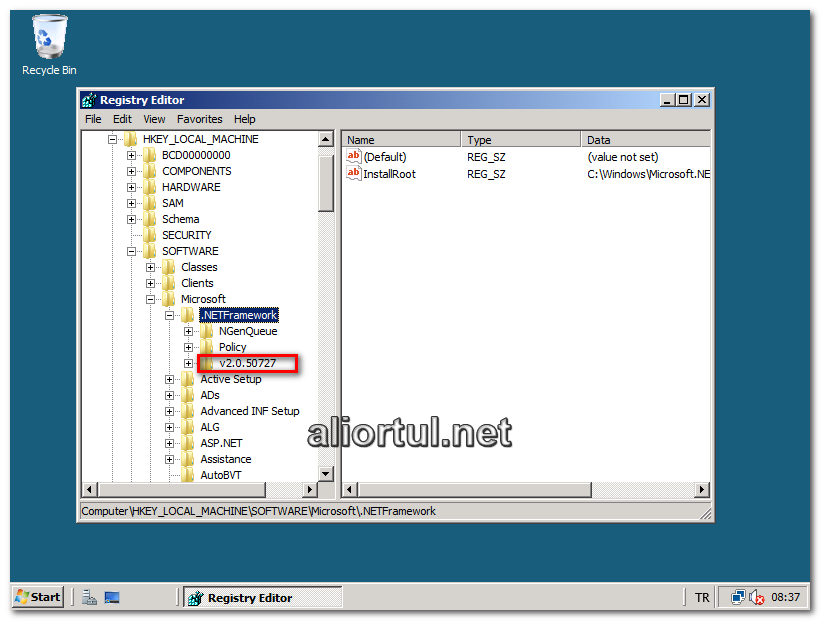Select the .NETFramework key label
The width and height of the screenshot is (821, 621).
click(239, 315)
